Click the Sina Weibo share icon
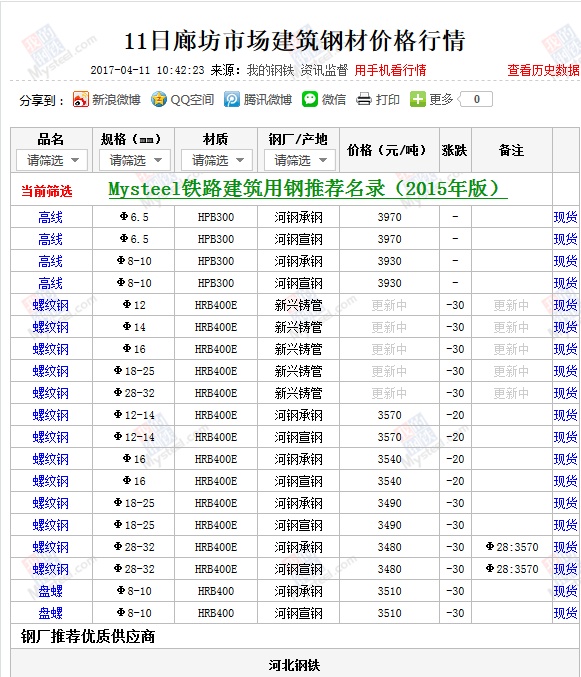Image resolution: width=581 pixels, height=677 pixels. pyautogui.click(x=81, y=99)
